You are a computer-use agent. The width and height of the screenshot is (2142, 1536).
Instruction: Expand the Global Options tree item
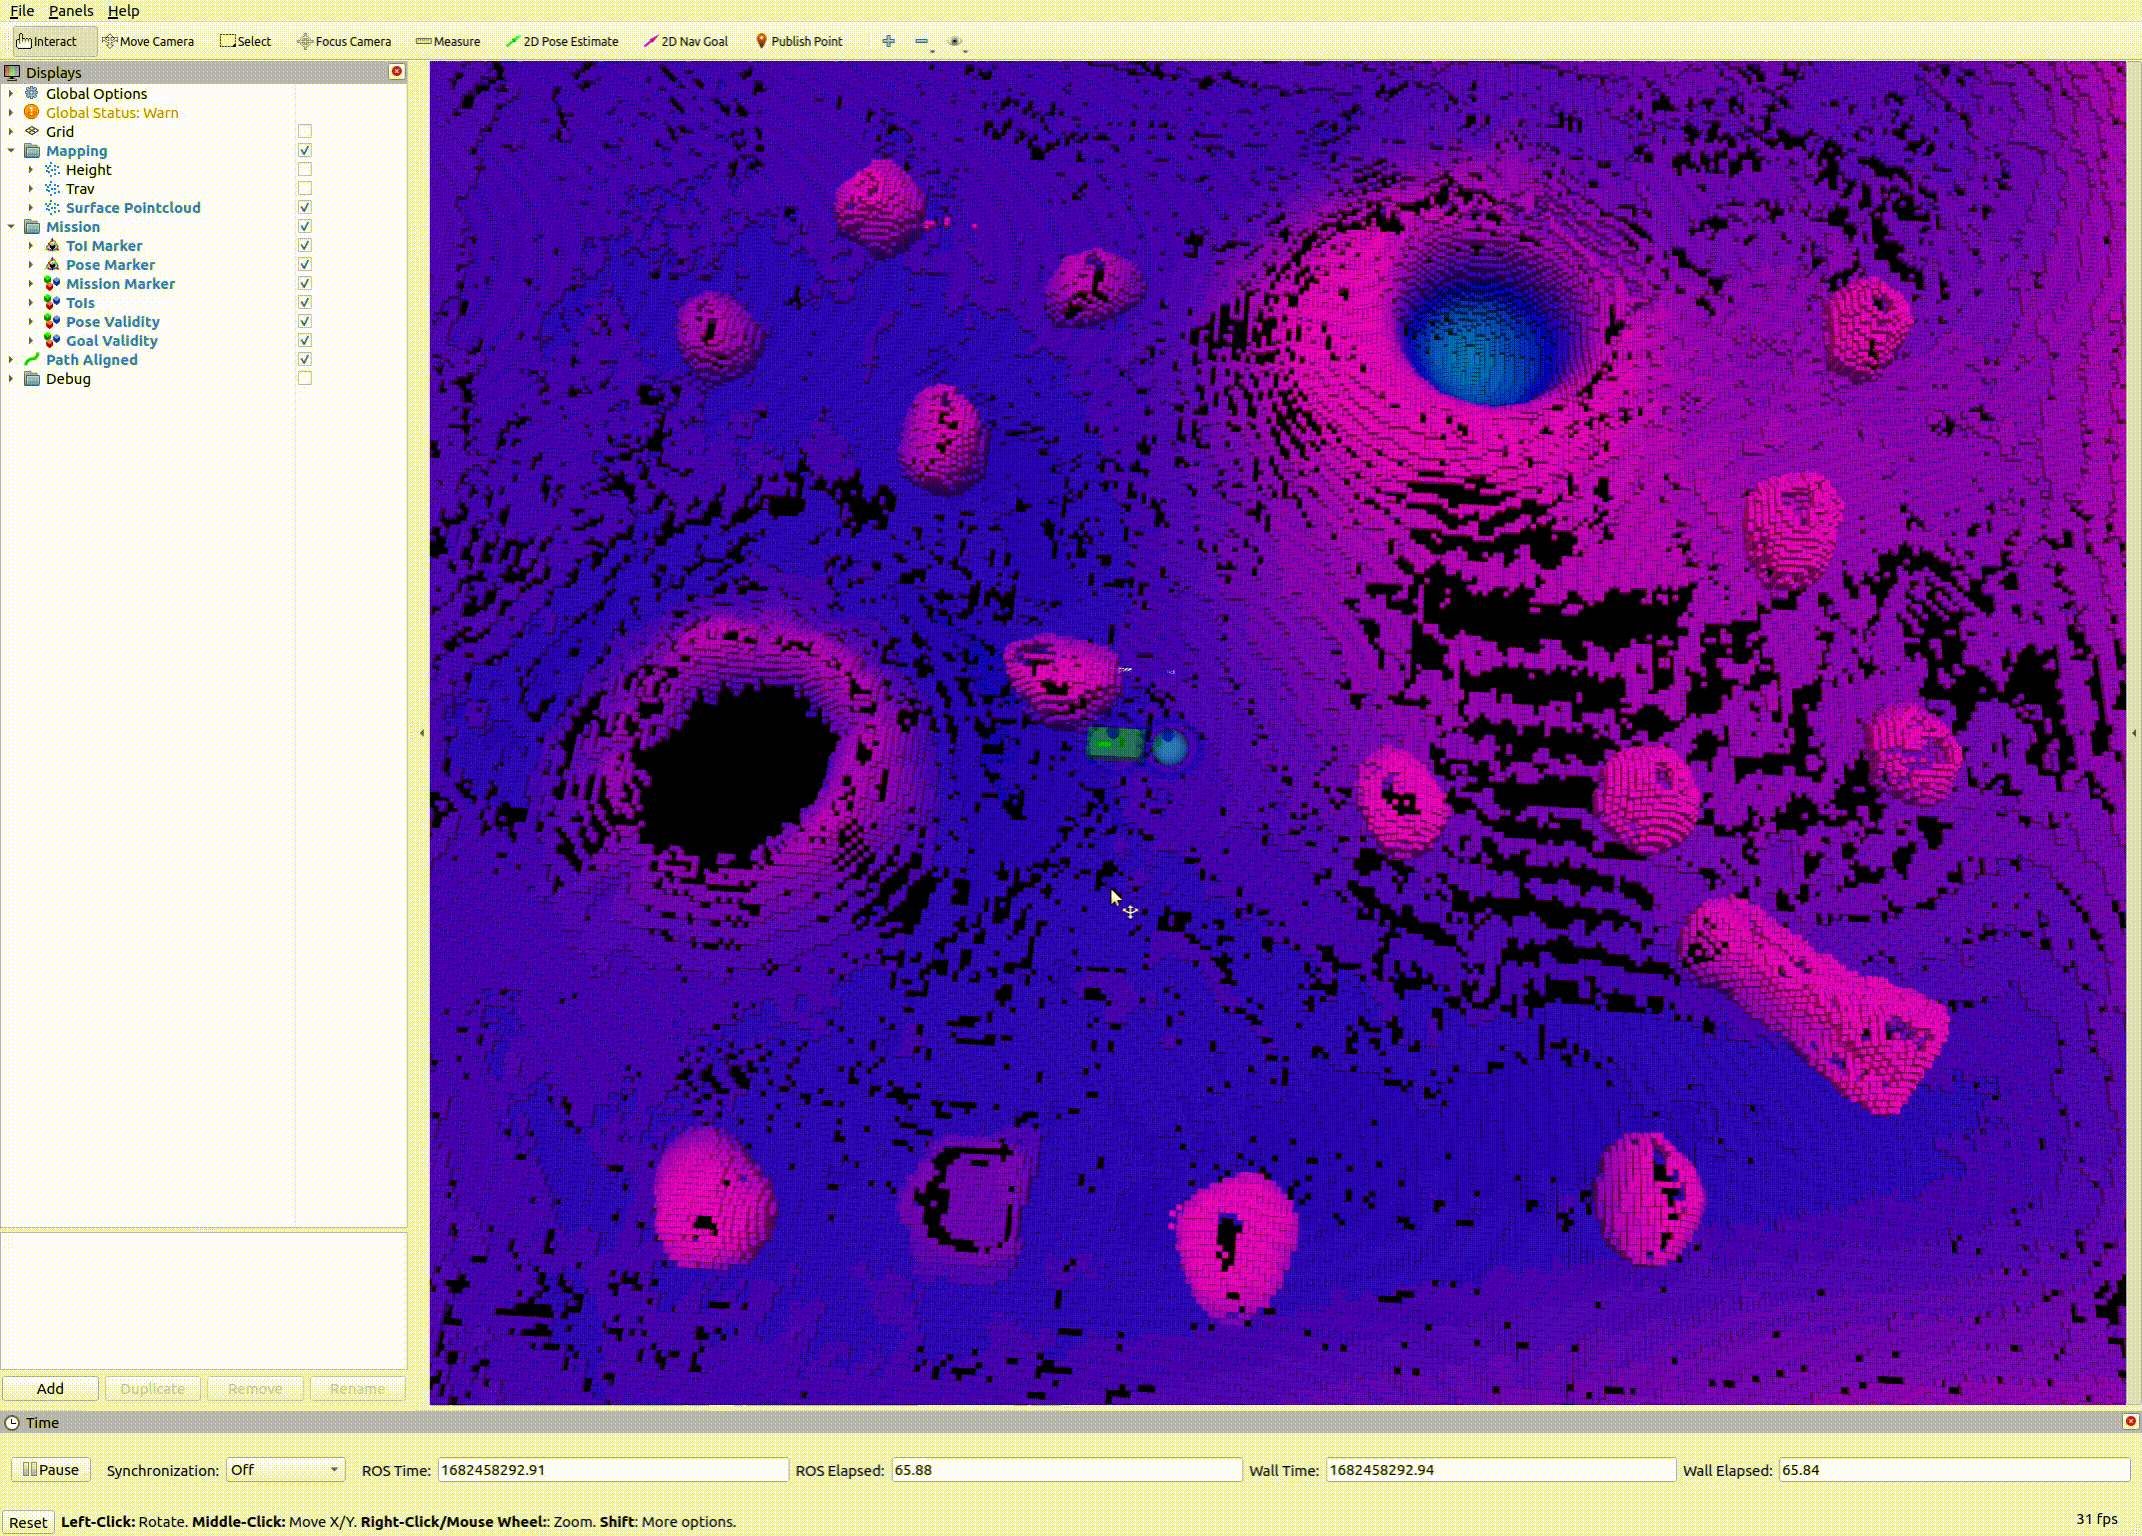(x=11, y=93)
